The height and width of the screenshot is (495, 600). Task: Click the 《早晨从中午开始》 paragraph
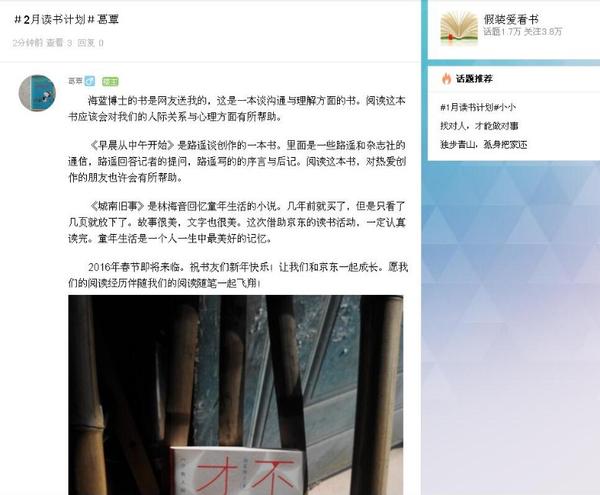pos(237,161)
